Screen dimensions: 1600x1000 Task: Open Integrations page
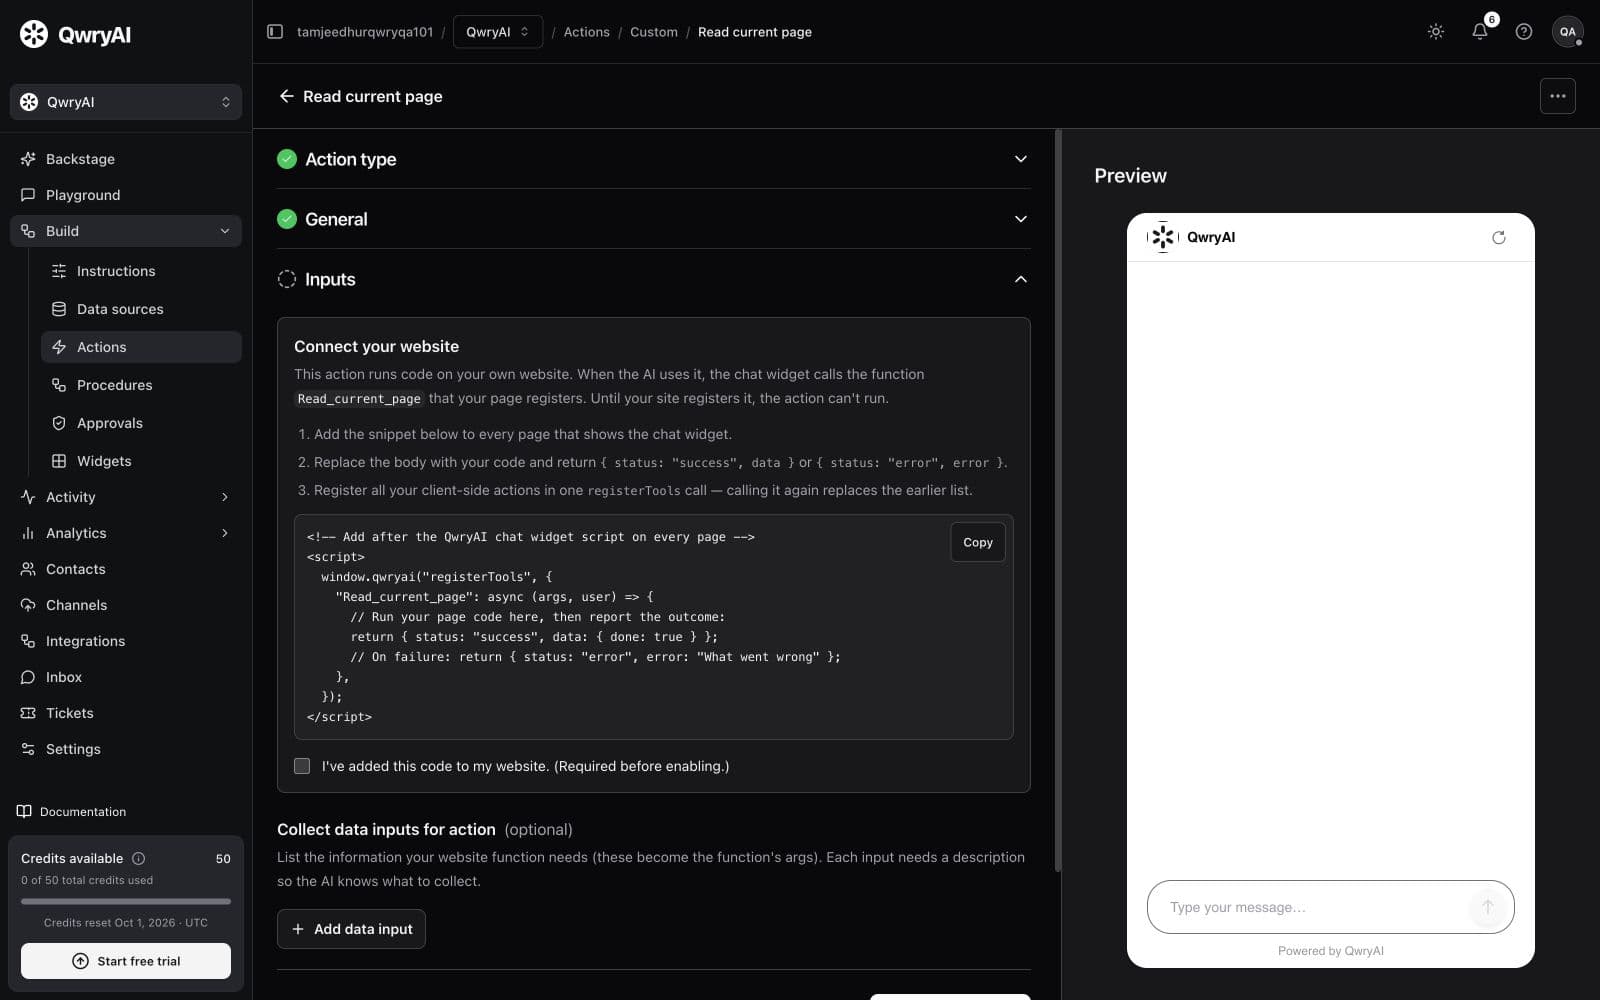point(126,641)
